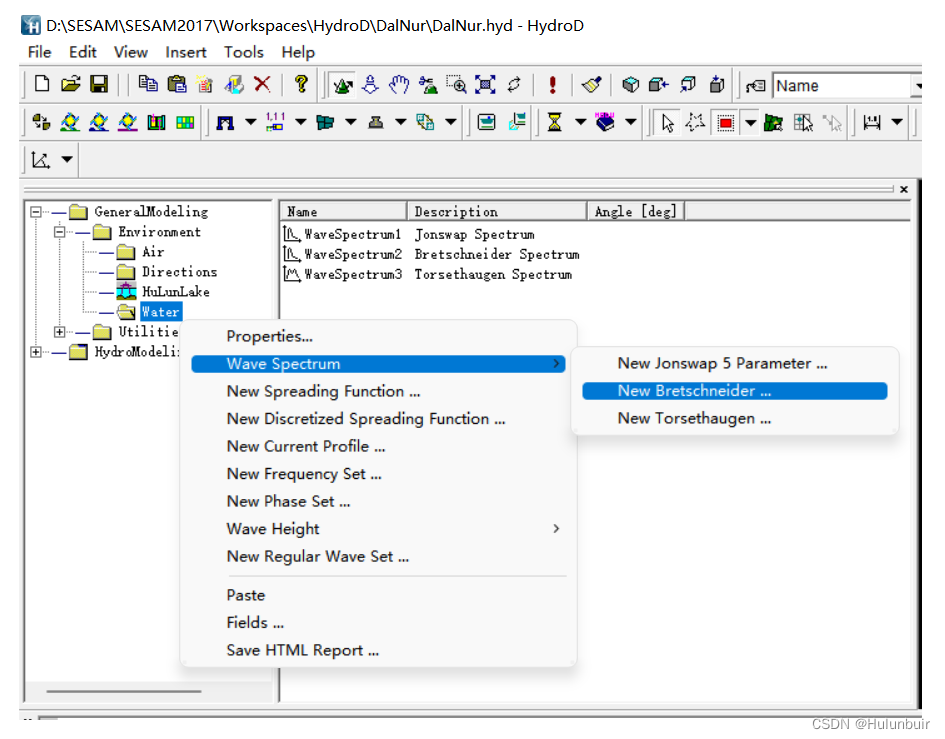Open dropdown arrow beside the dimension icon

897,122
